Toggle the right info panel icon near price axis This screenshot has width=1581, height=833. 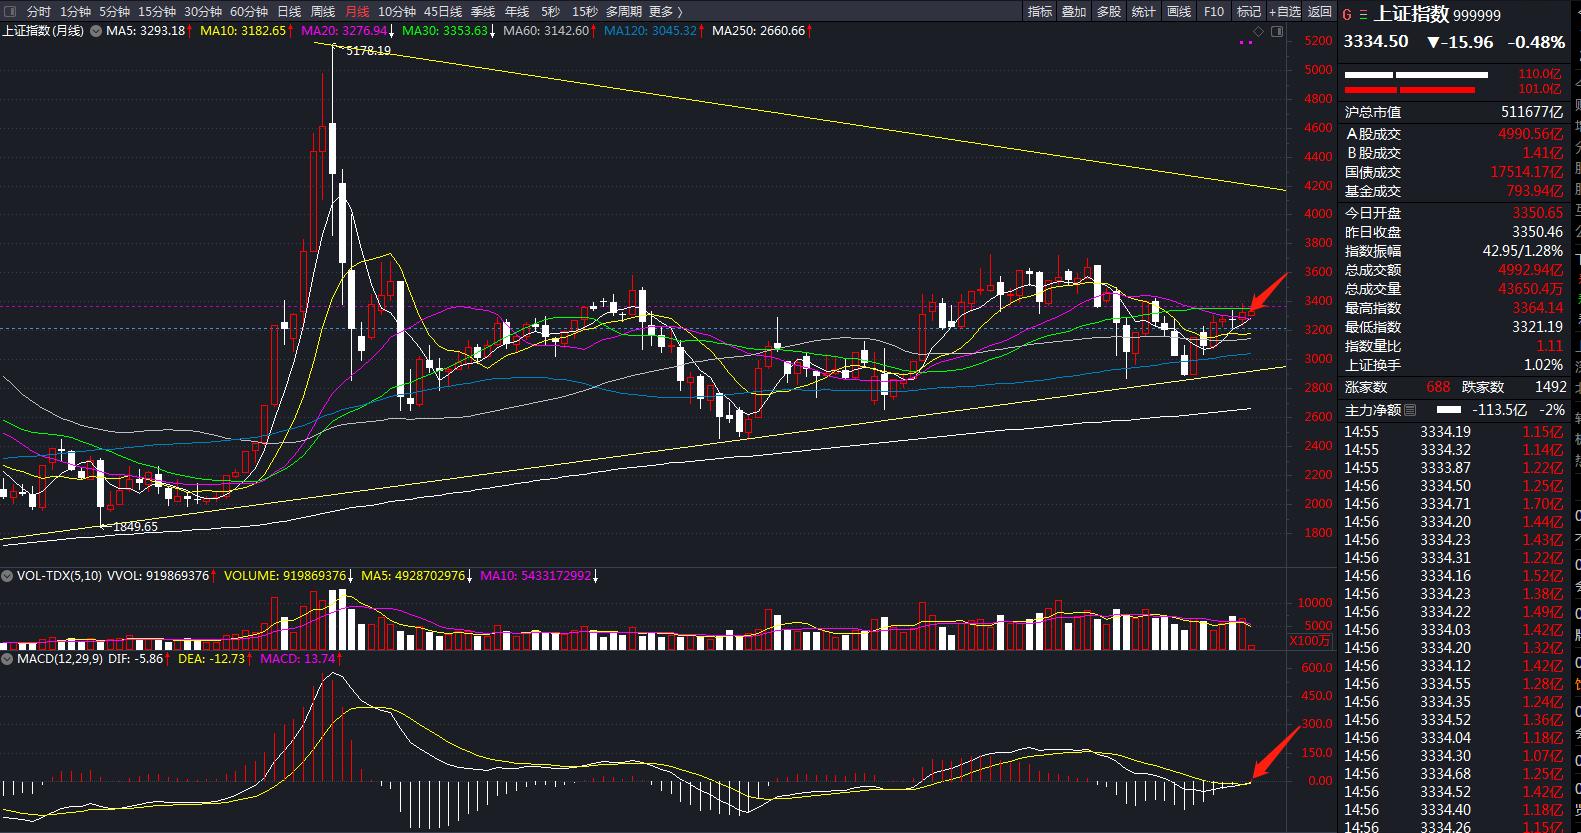click(1276, 32)
